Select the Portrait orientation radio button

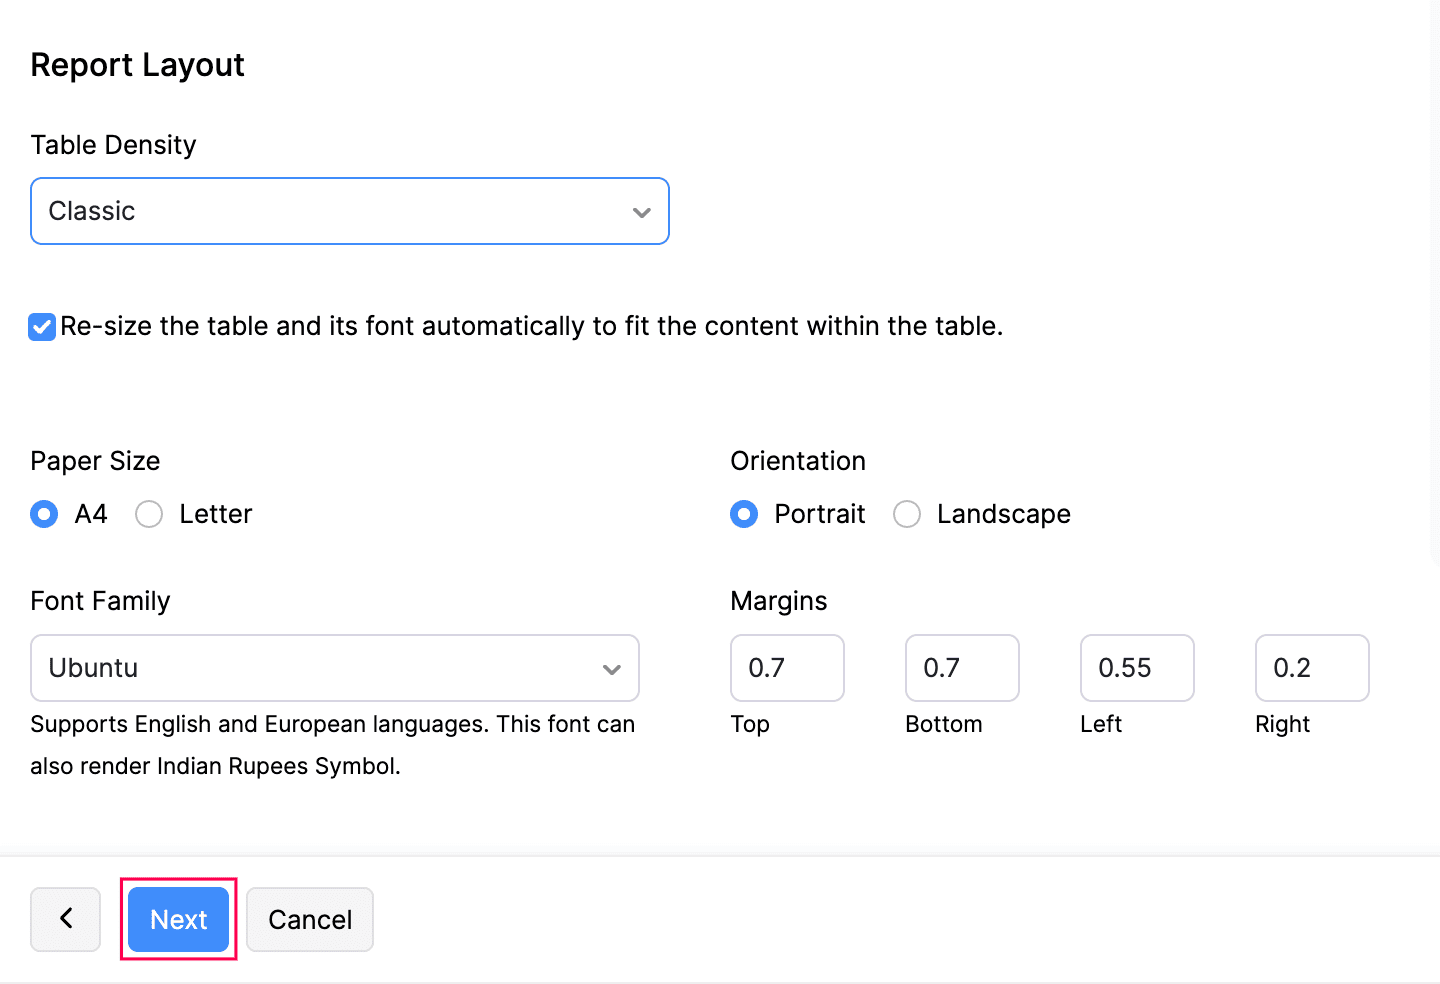[744, 514]
